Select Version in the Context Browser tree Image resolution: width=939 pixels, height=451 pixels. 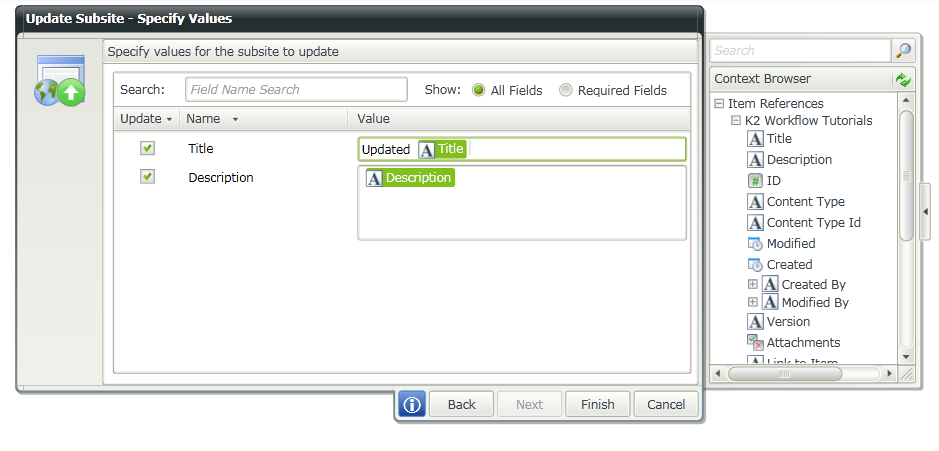click(x=788, y=322)
